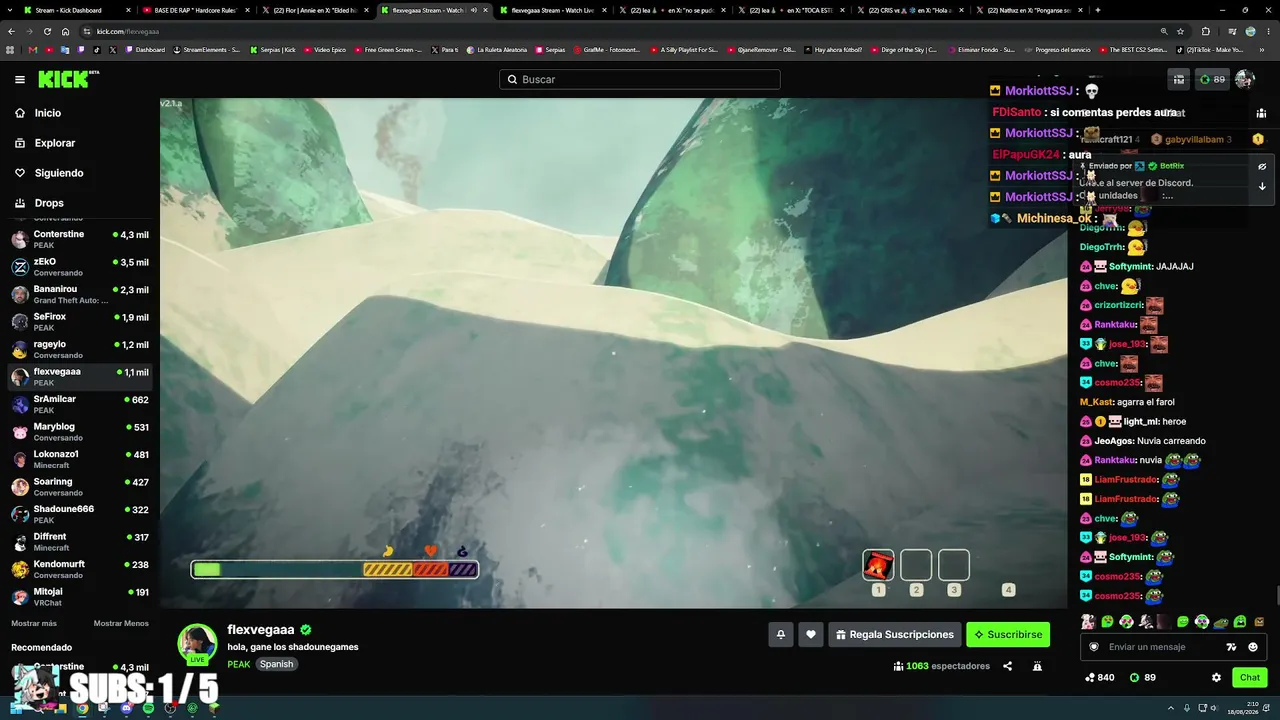Image resolution: width=1280 pixels, height=720 pixels.
Task: Click Mostrar Menos in sidebar
Action: 121,623
